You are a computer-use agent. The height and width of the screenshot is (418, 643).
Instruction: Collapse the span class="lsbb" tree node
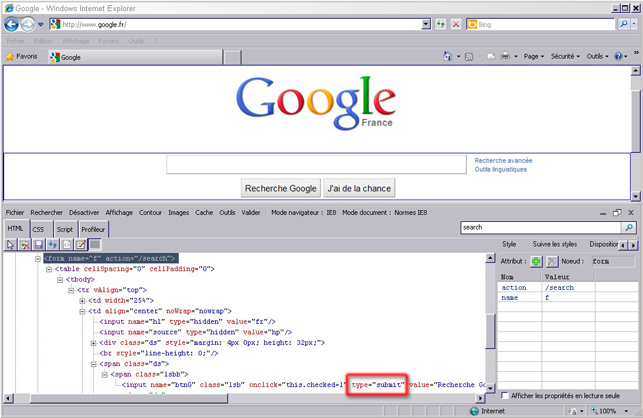pos(105,375)
